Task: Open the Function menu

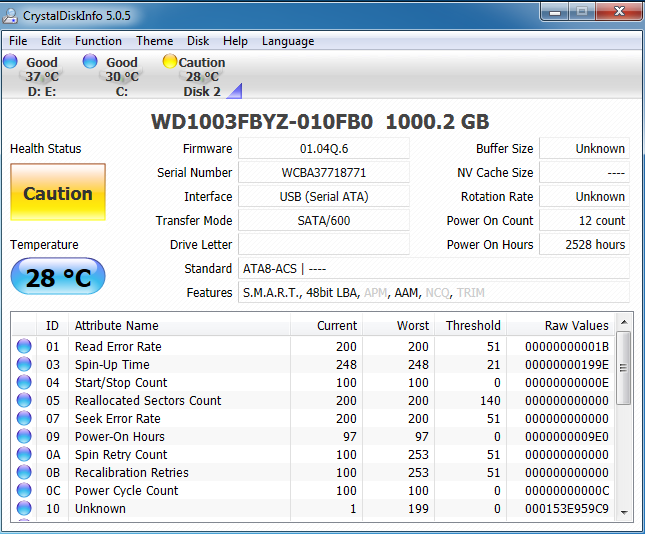Action: pos(98,41)
